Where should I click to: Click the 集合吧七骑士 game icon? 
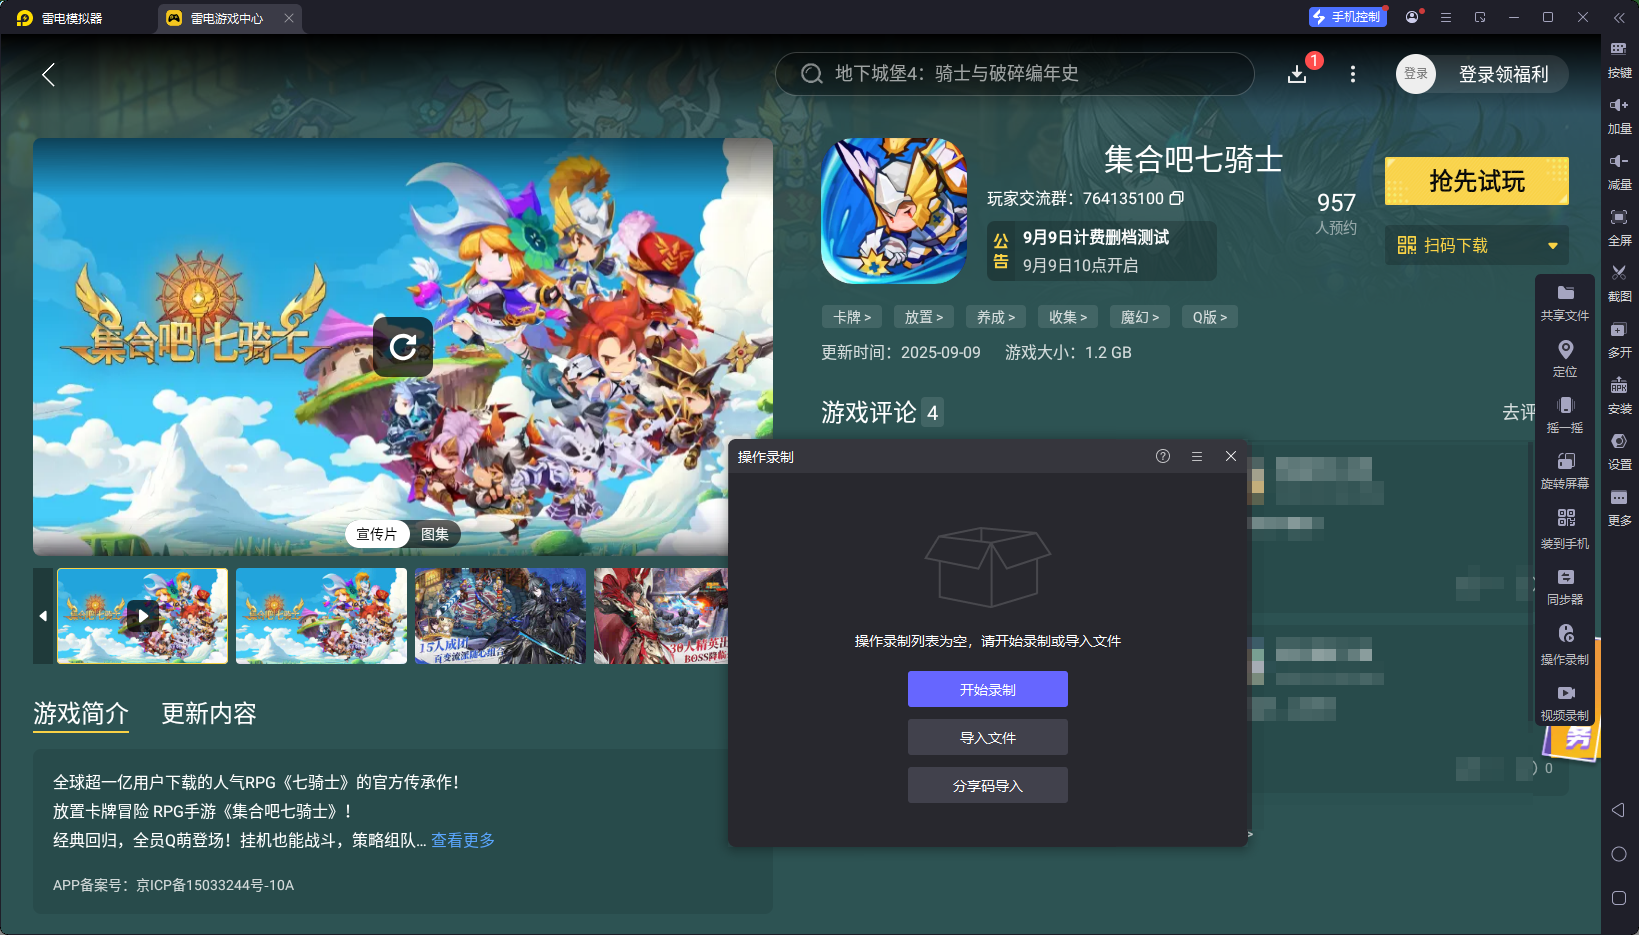(x=894, y=211)
